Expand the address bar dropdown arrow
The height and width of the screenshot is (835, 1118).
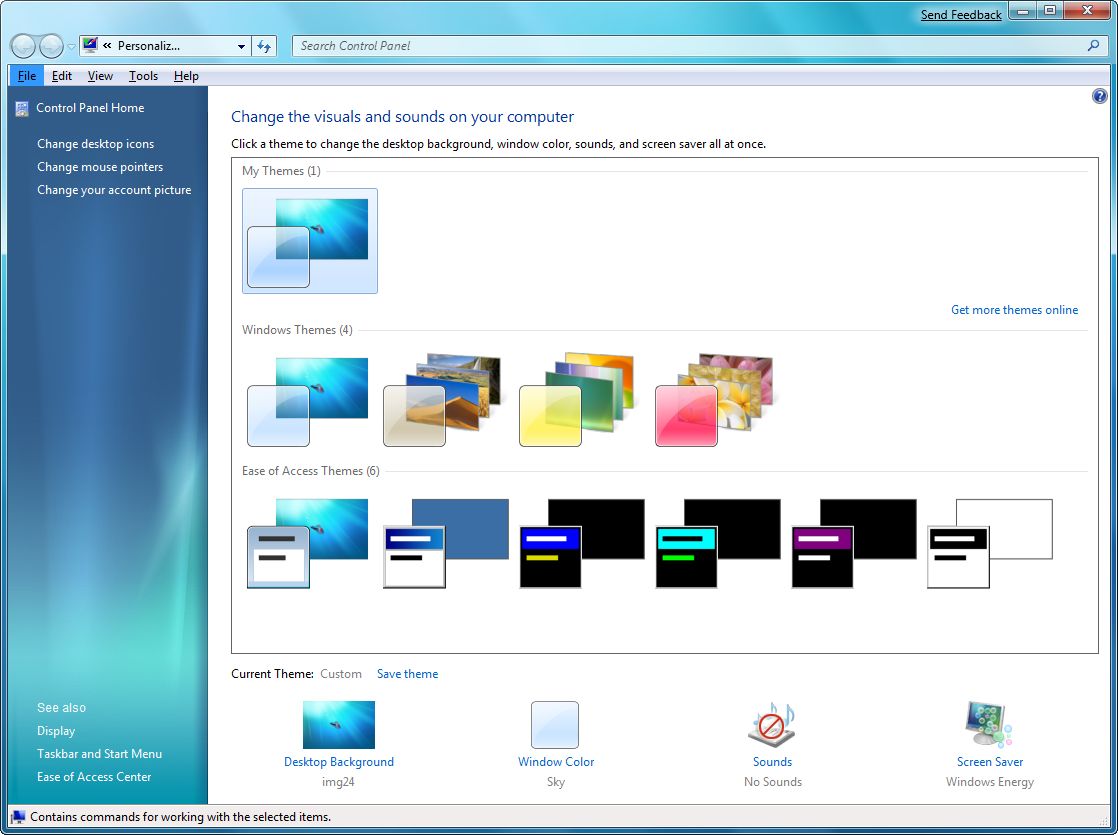(241, 46)
